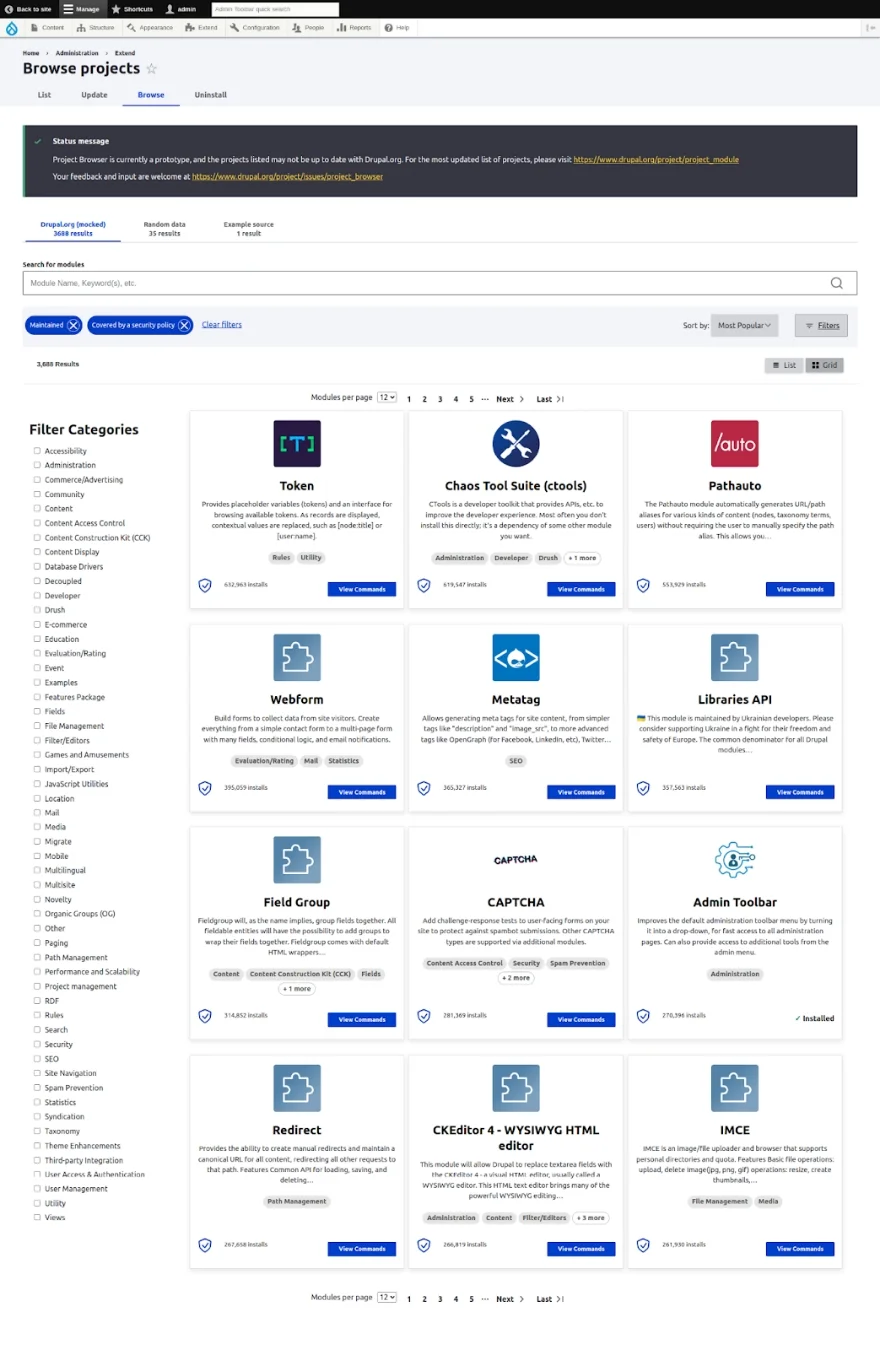Select the Pathauto module icon
The height and width of the screenshot is (1350, 880).
pos(734,443)
